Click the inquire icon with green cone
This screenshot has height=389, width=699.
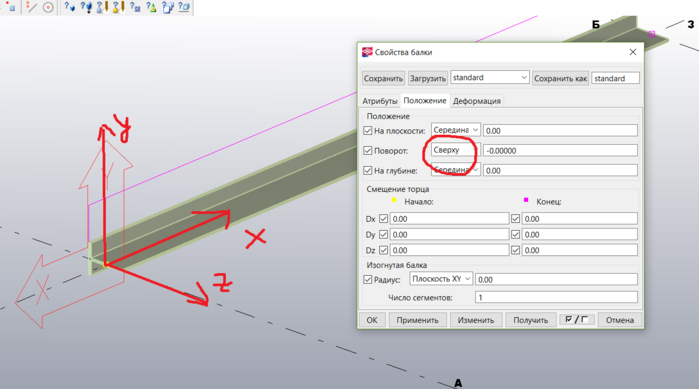[x=152, y=7]
